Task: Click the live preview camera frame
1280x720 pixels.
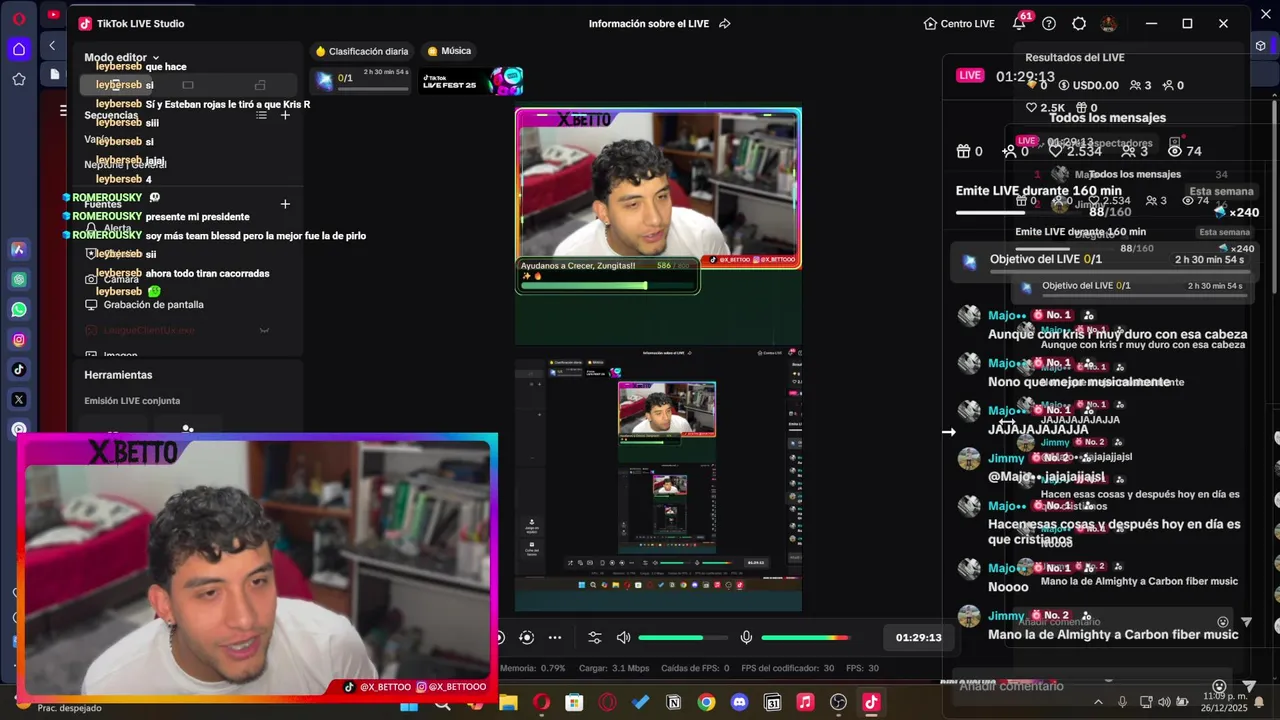Action: coord(658,188)
